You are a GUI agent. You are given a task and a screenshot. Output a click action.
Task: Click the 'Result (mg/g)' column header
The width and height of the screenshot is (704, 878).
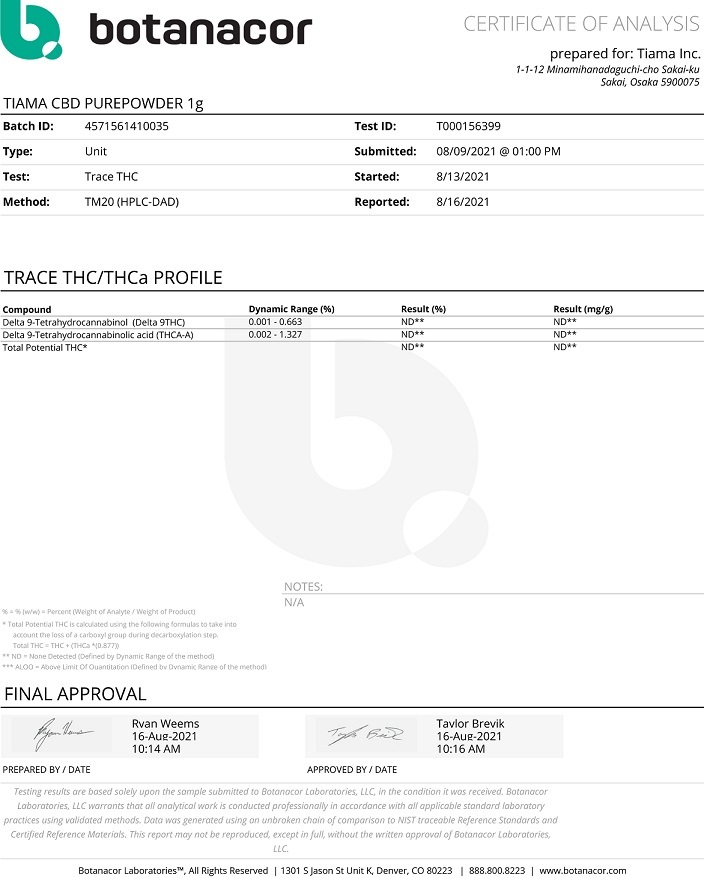pos(583,309)
